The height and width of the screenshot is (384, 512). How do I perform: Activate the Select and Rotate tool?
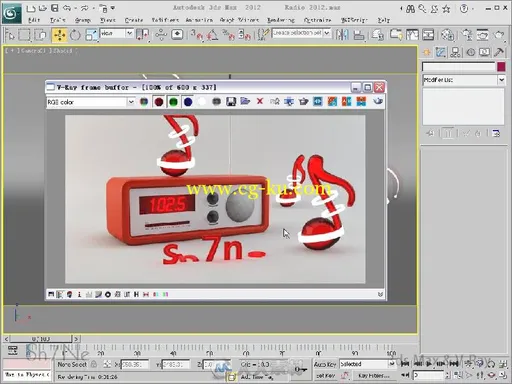pyautogui.click(x=75, y=35)
